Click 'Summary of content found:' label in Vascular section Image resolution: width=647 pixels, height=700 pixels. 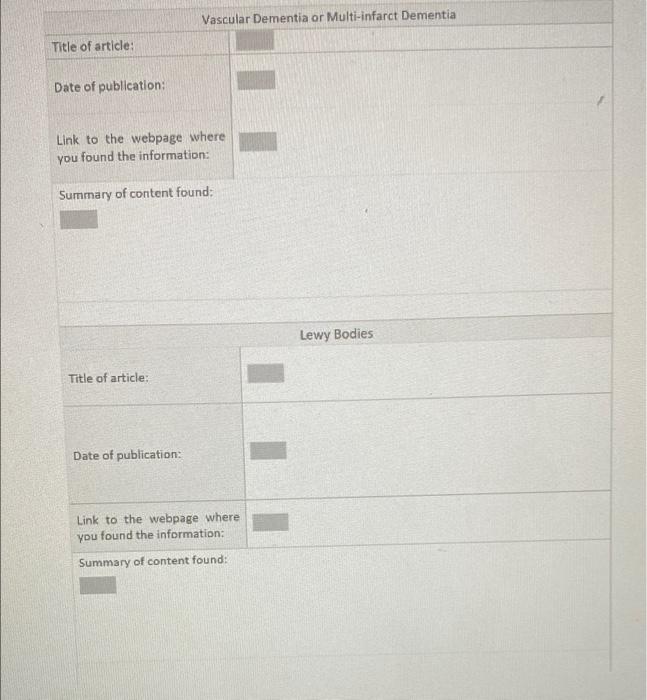pyautogui.click(x=136, y=194)
